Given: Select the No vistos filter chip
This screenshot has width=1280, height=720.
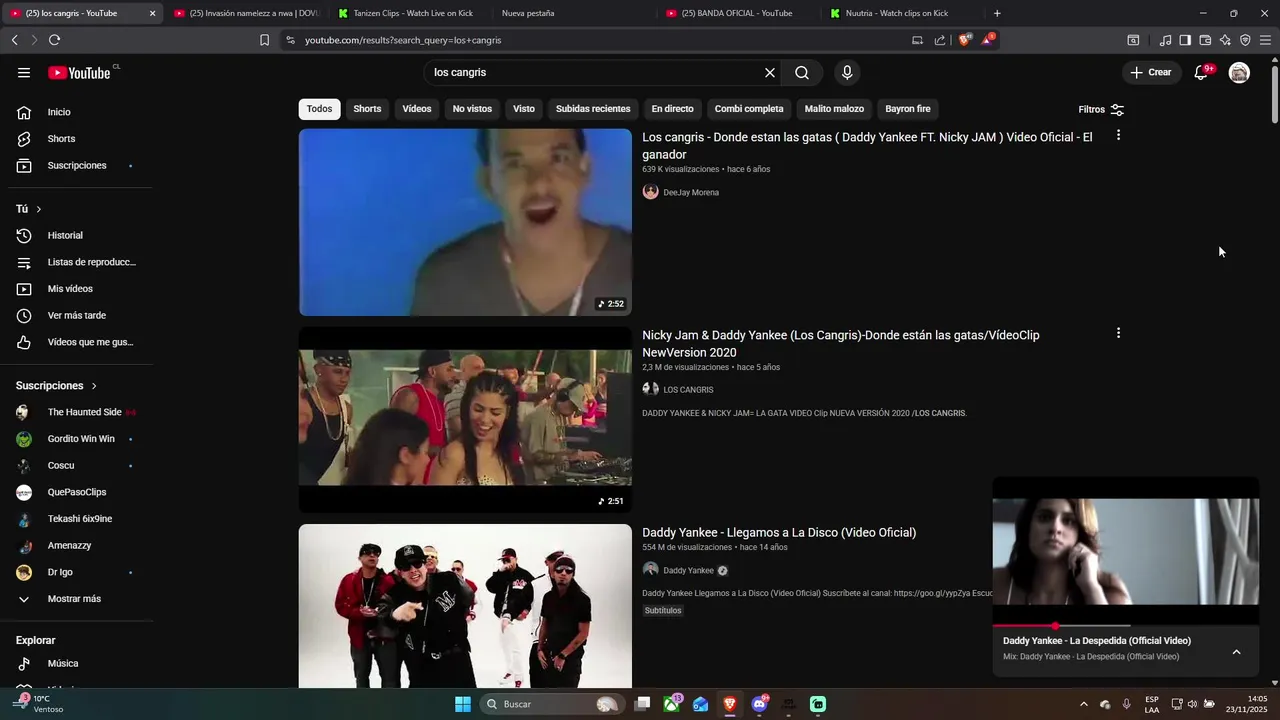Looking at the screenshot, I should [x=472, y=109].
